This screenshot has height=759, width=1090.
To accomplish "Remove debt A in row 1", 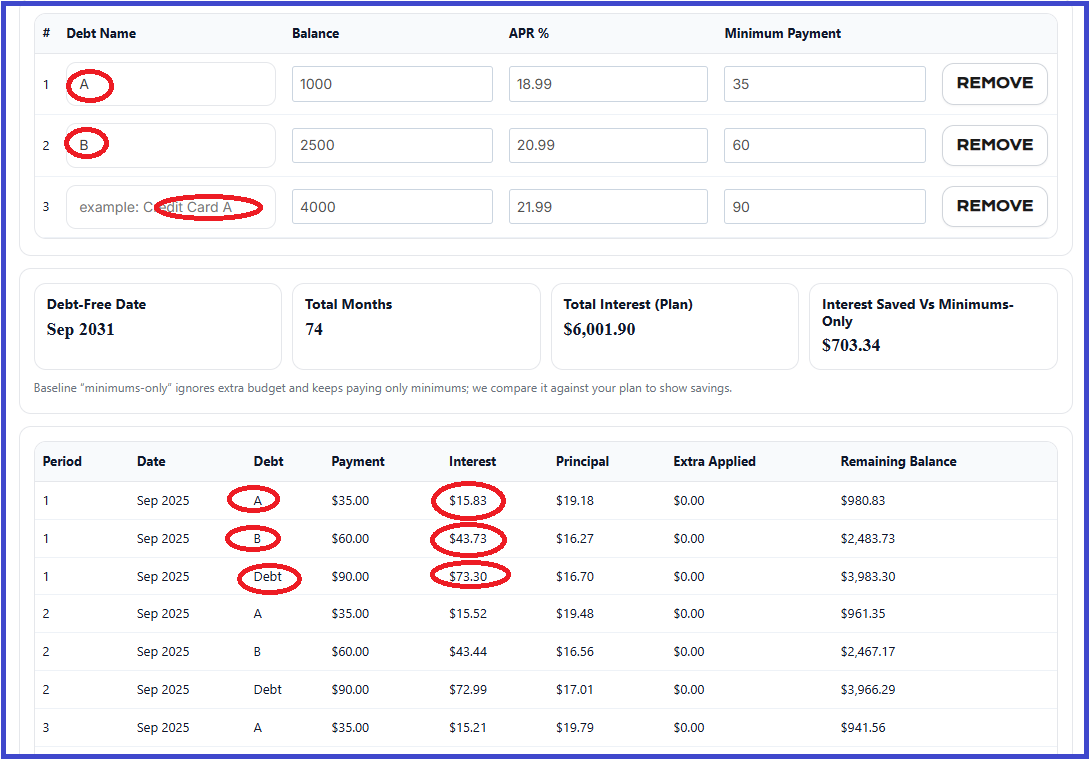I will 994,84.
